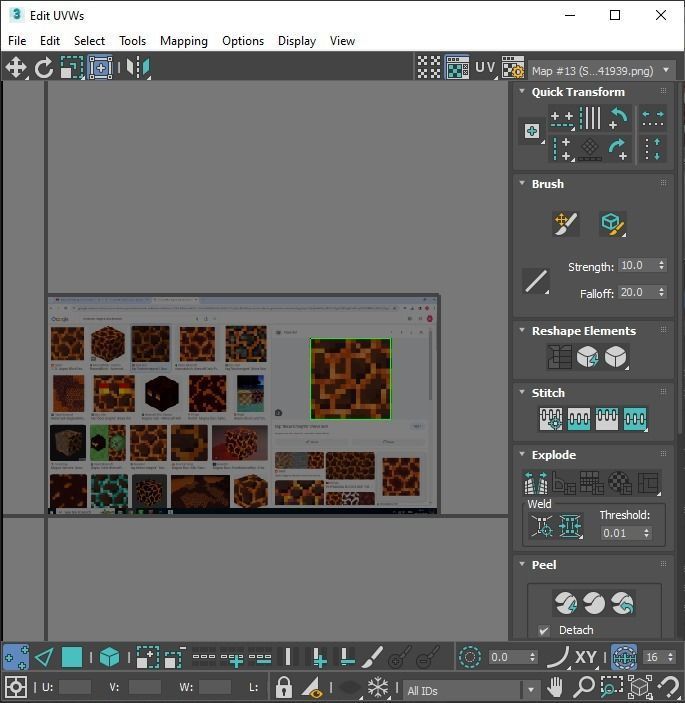Click the Target Weld icon
685x703 pixels.
(542, 526)
